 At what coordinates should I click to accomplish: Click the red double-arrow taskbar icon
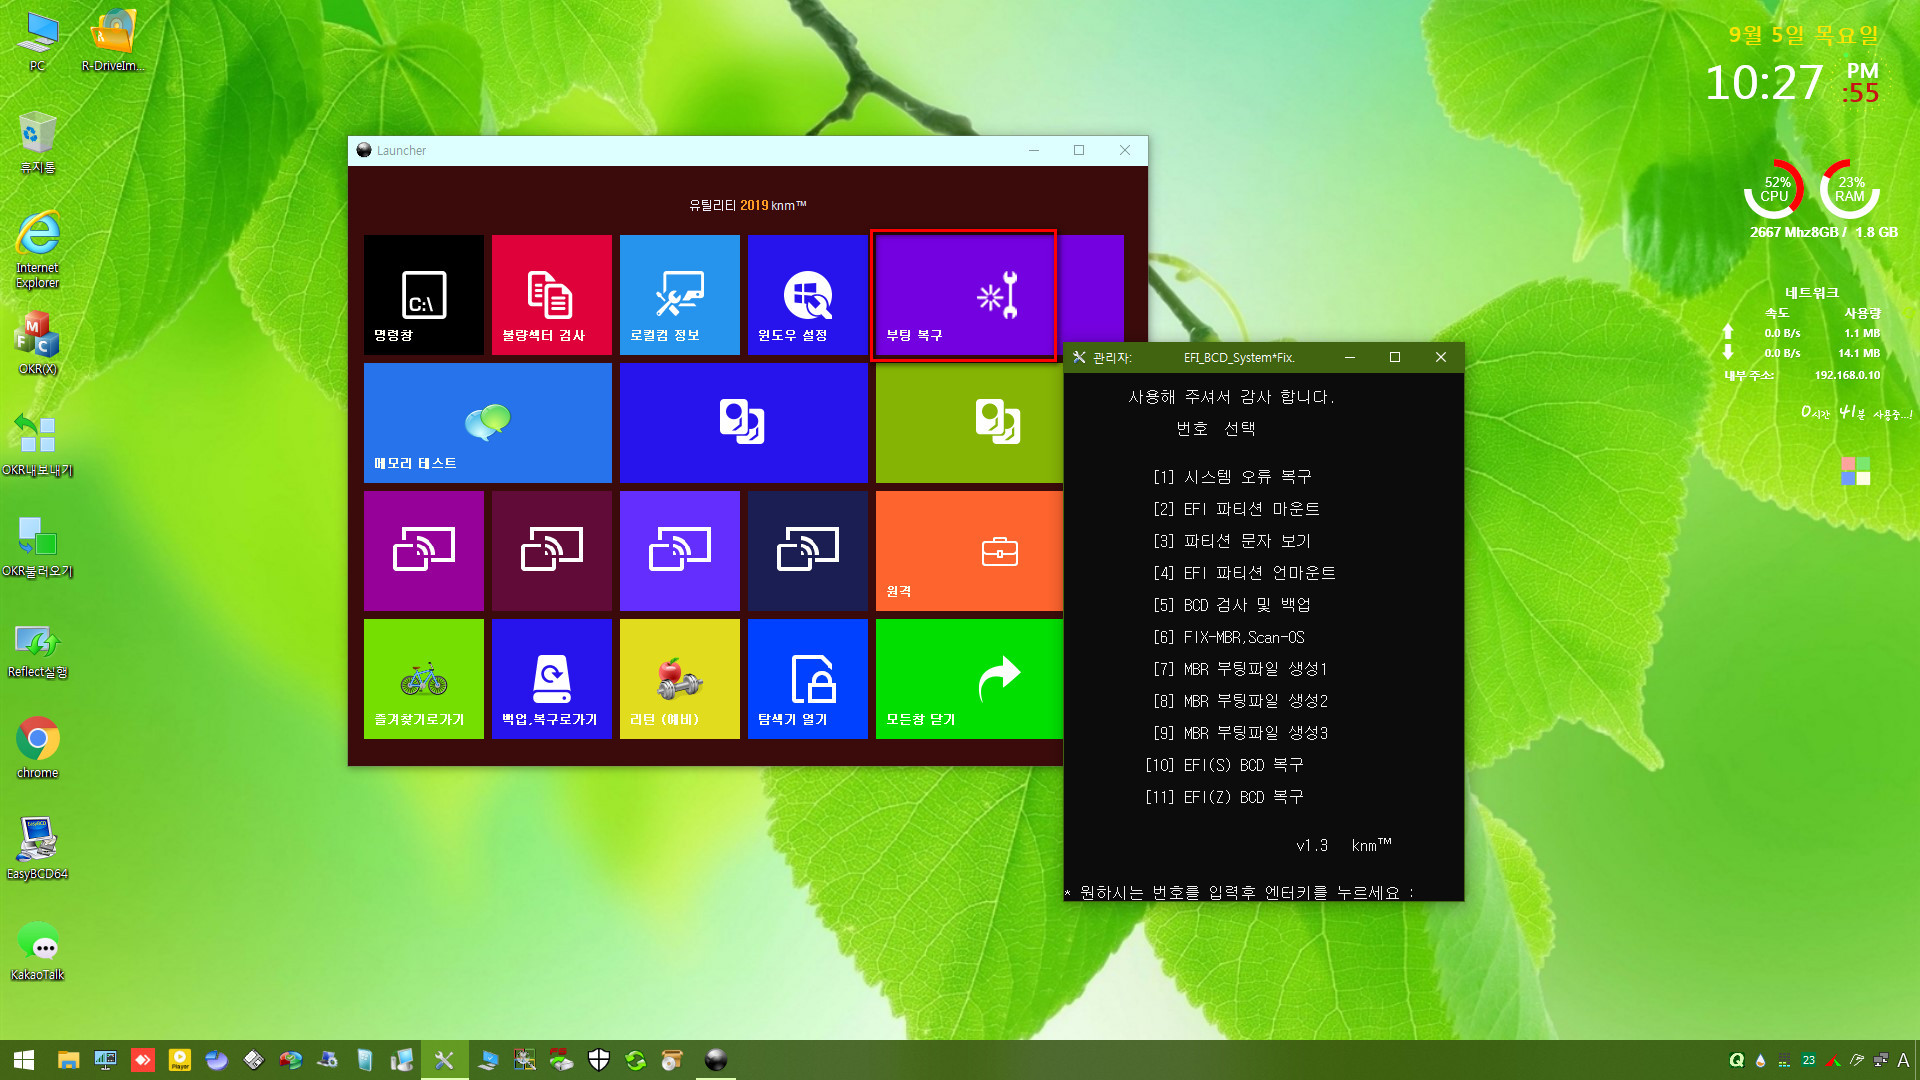coord(143,1060)
